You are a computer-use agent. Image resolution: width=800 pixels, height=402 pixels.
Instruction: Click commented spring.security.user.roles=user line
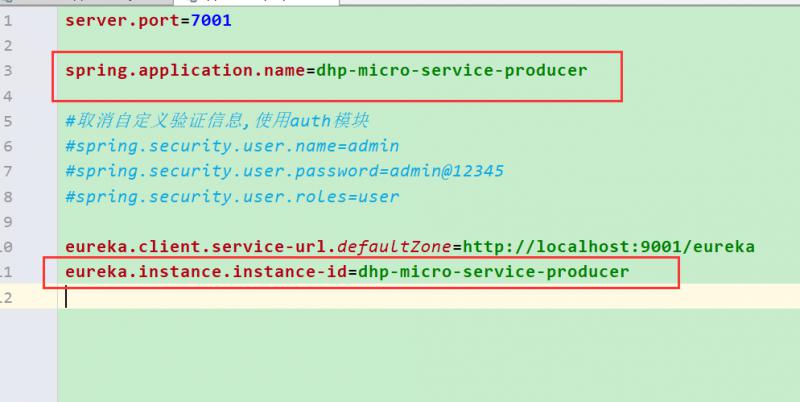click(x=232, y=197)
